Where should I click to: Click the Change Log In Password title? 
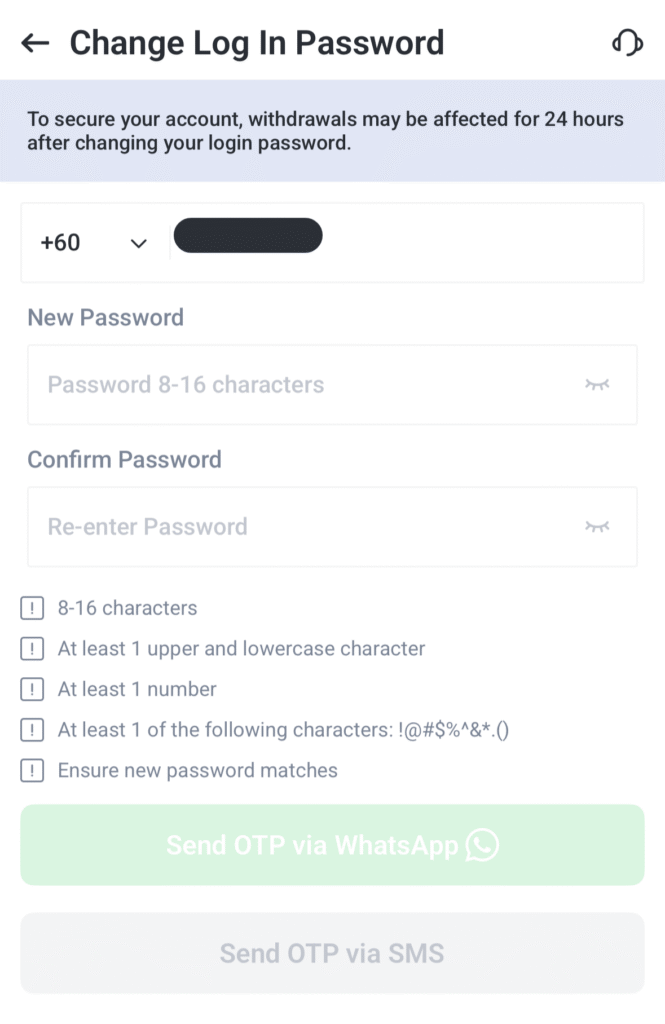click(256, 43)
